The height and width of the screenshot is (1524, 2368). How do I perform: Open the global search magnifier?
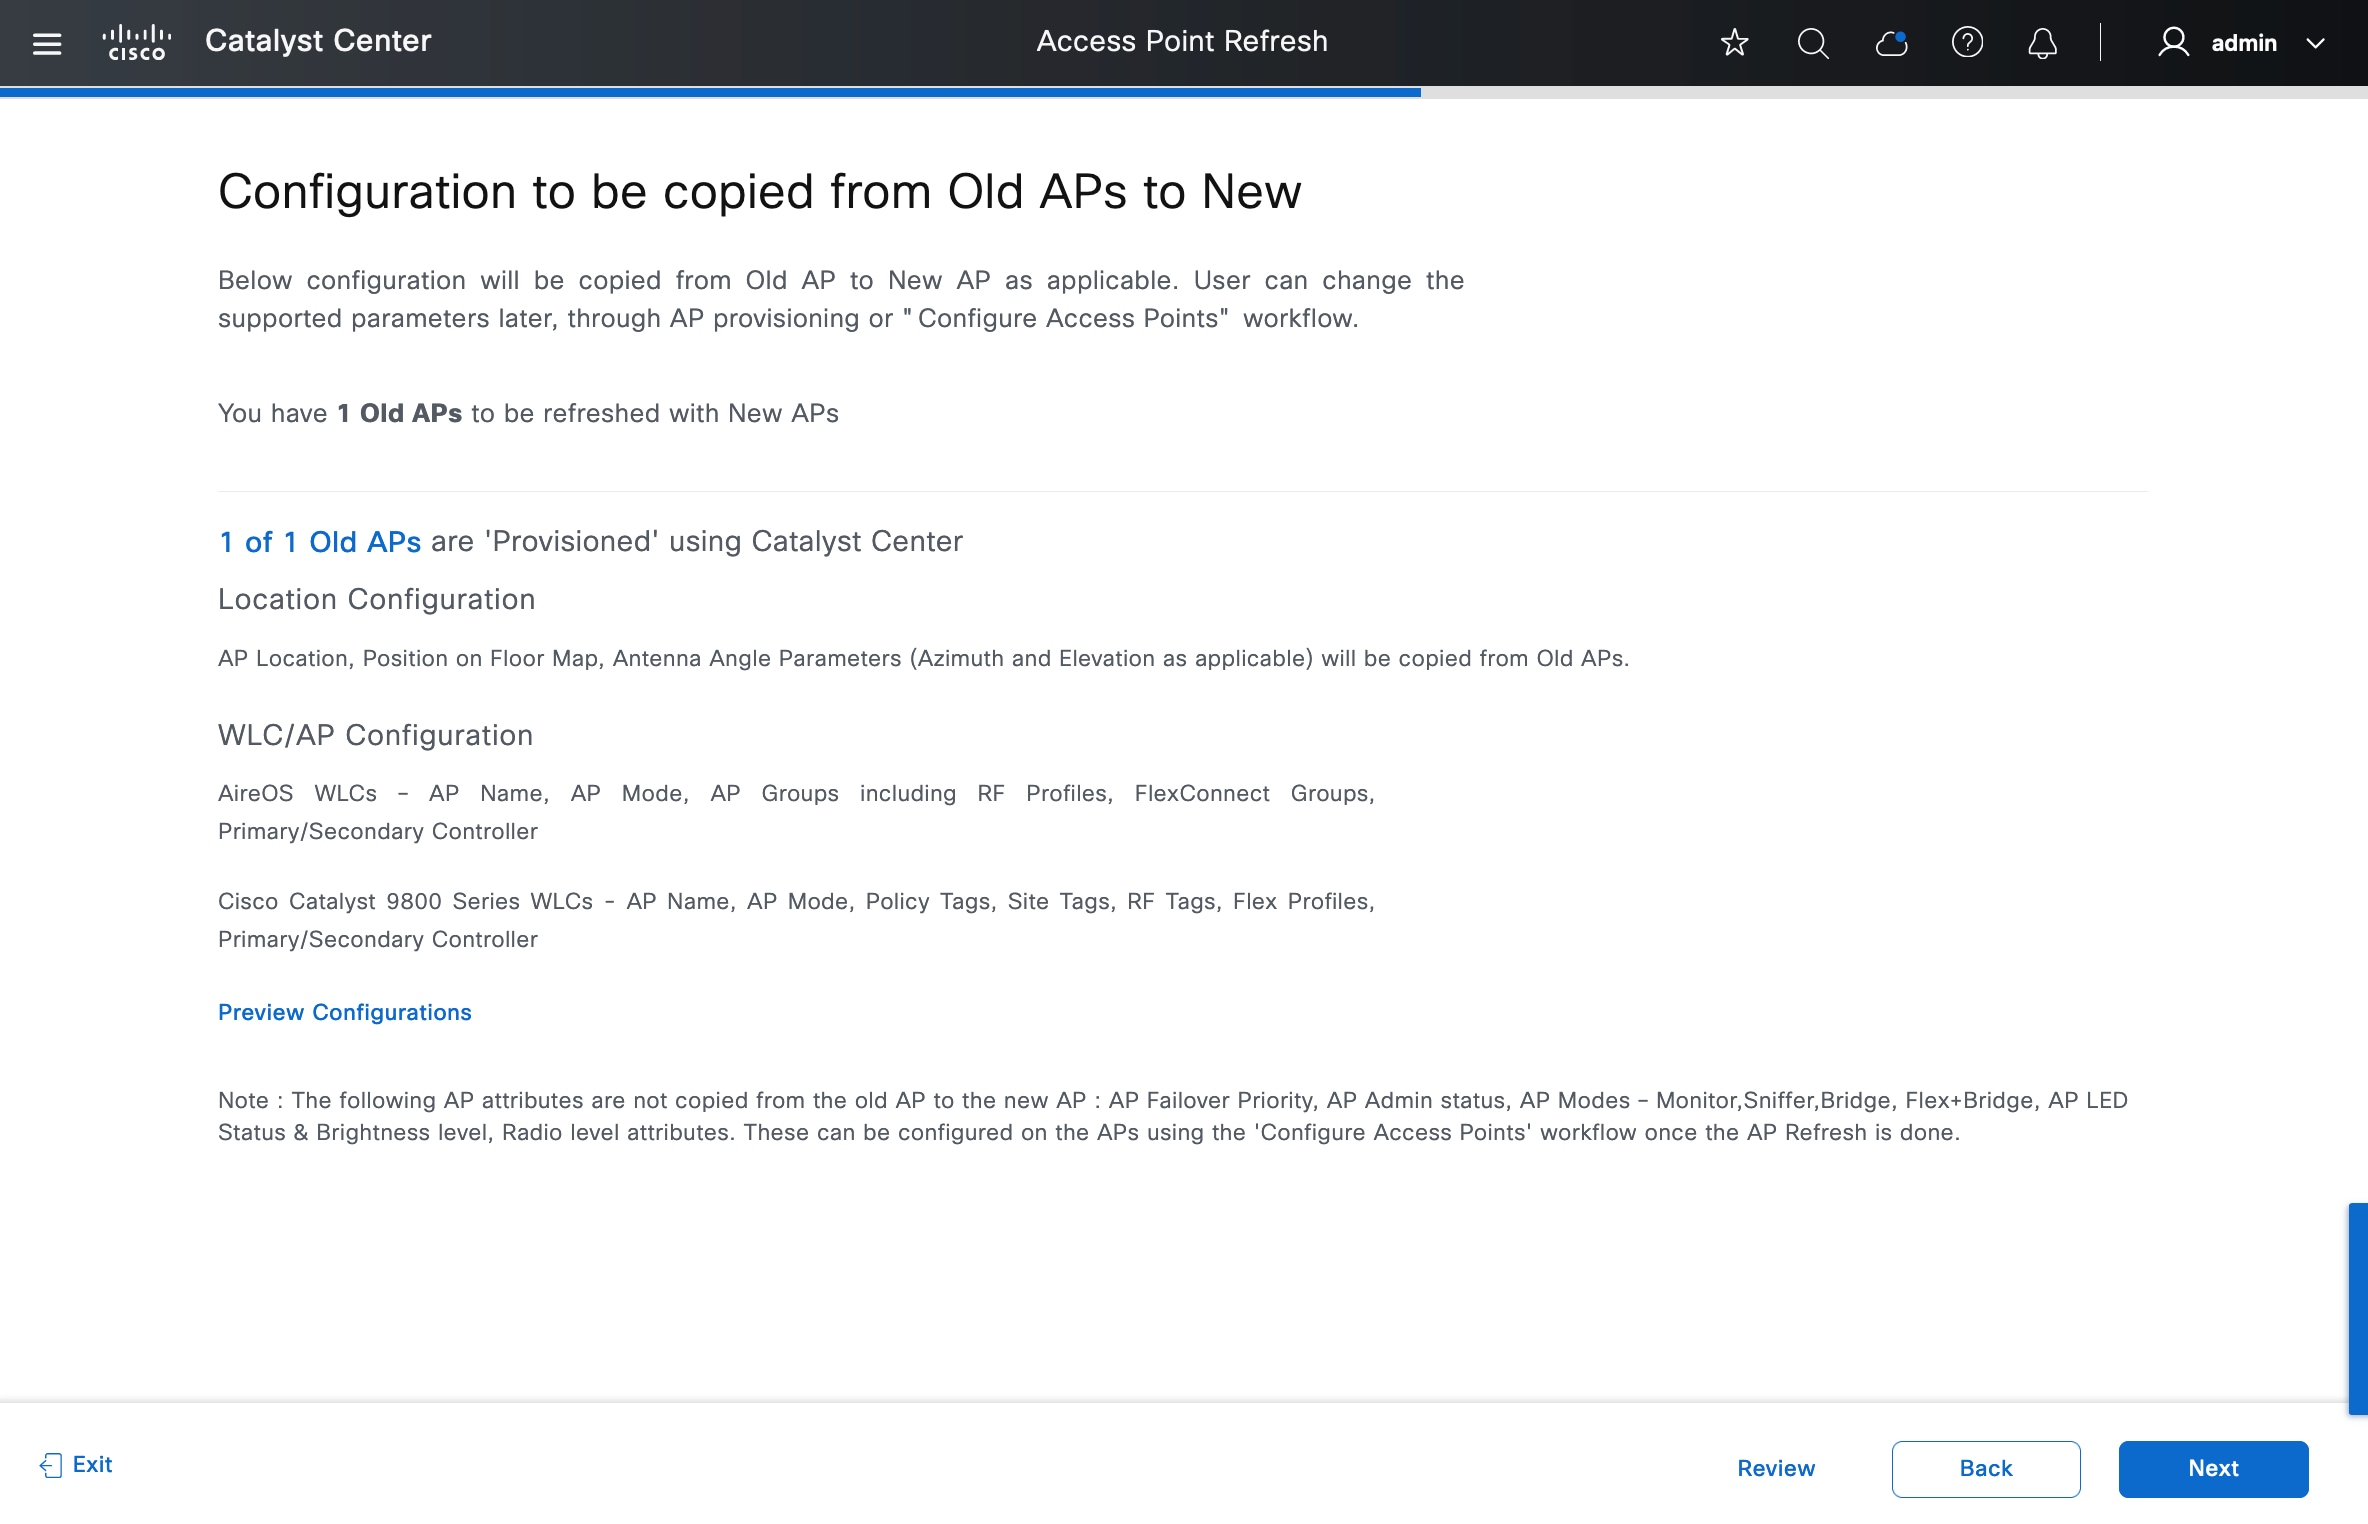click(x=1812, y=42)
